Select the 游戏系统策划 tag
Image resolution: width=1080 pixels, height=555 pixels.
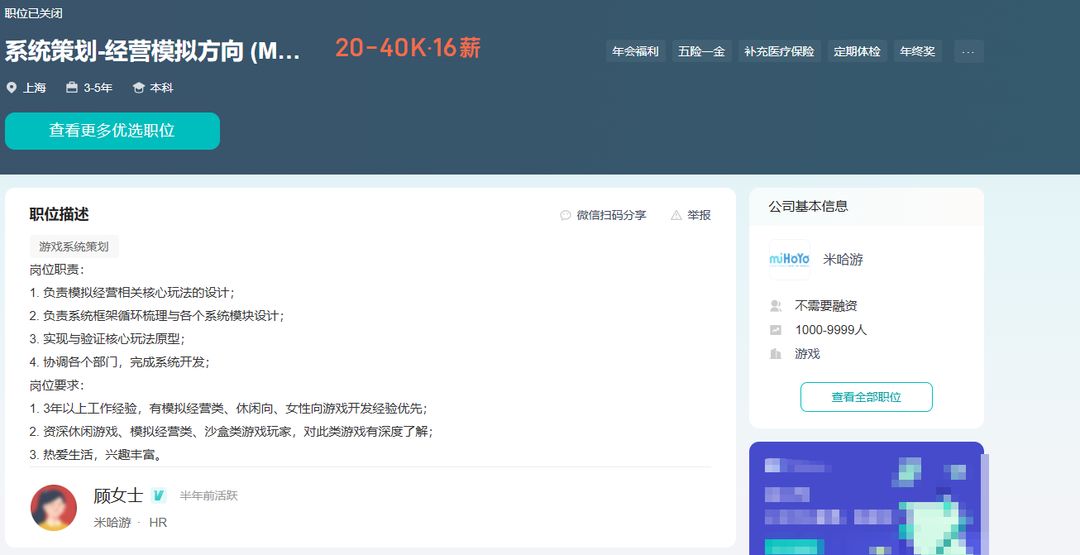pos(74,247)
